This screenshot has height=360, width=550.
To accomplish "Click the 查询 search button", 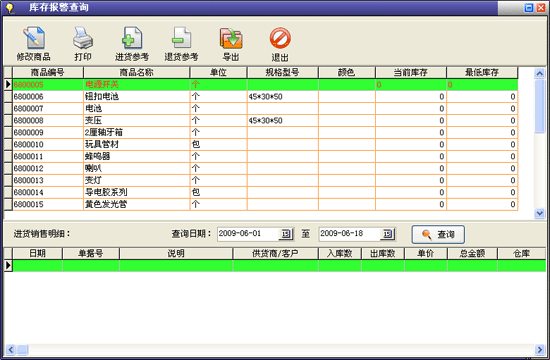I will pyautogui.click(x=438, y=234).
